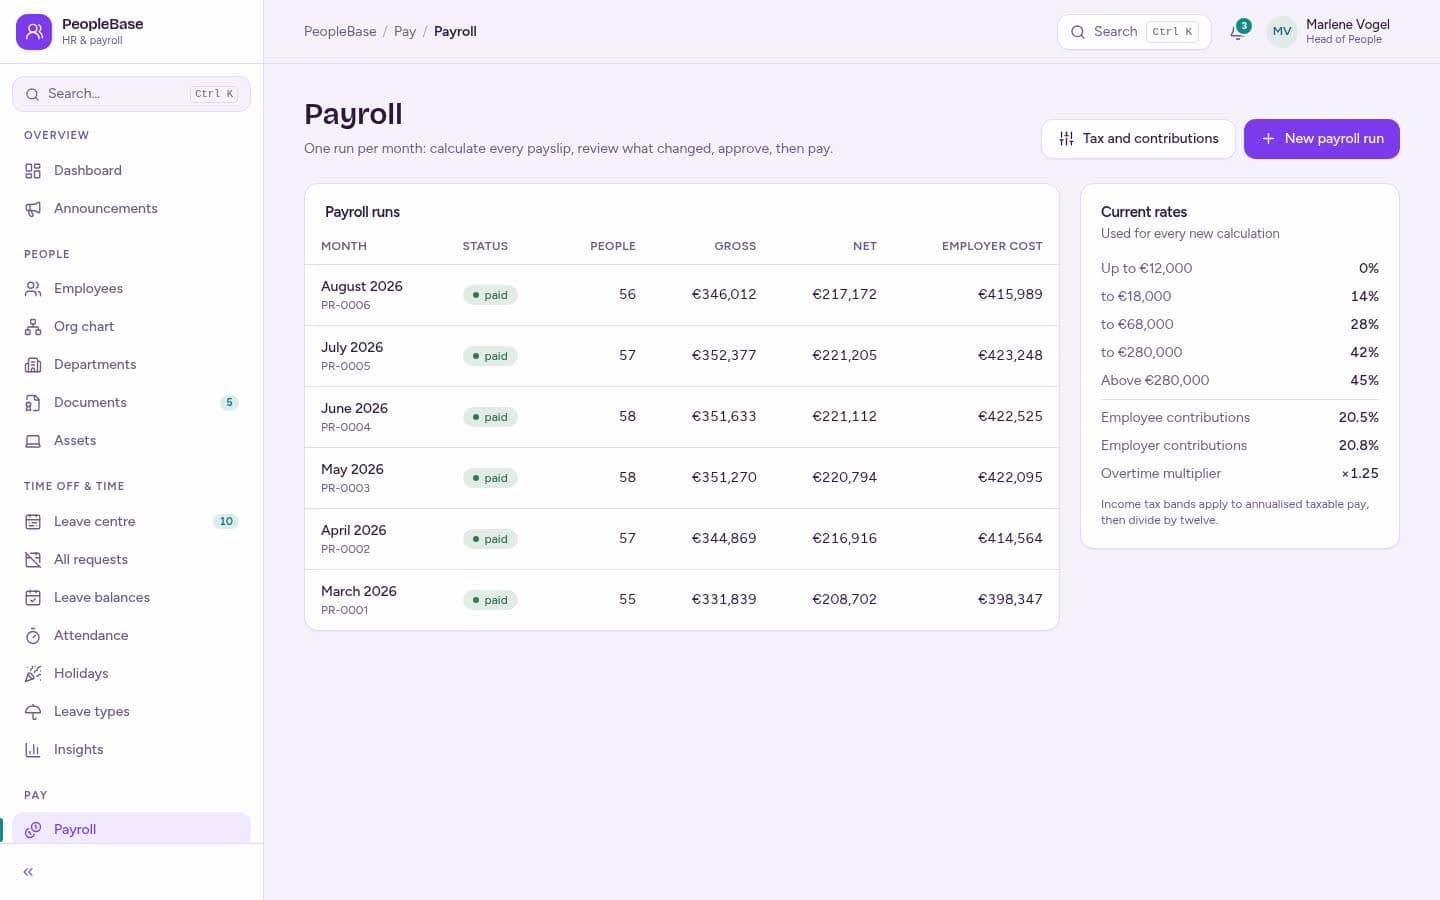Open the April 2026 payroll run
Image resolution: width=1440 pixels, height=900 pixels.
pos(681,539)
